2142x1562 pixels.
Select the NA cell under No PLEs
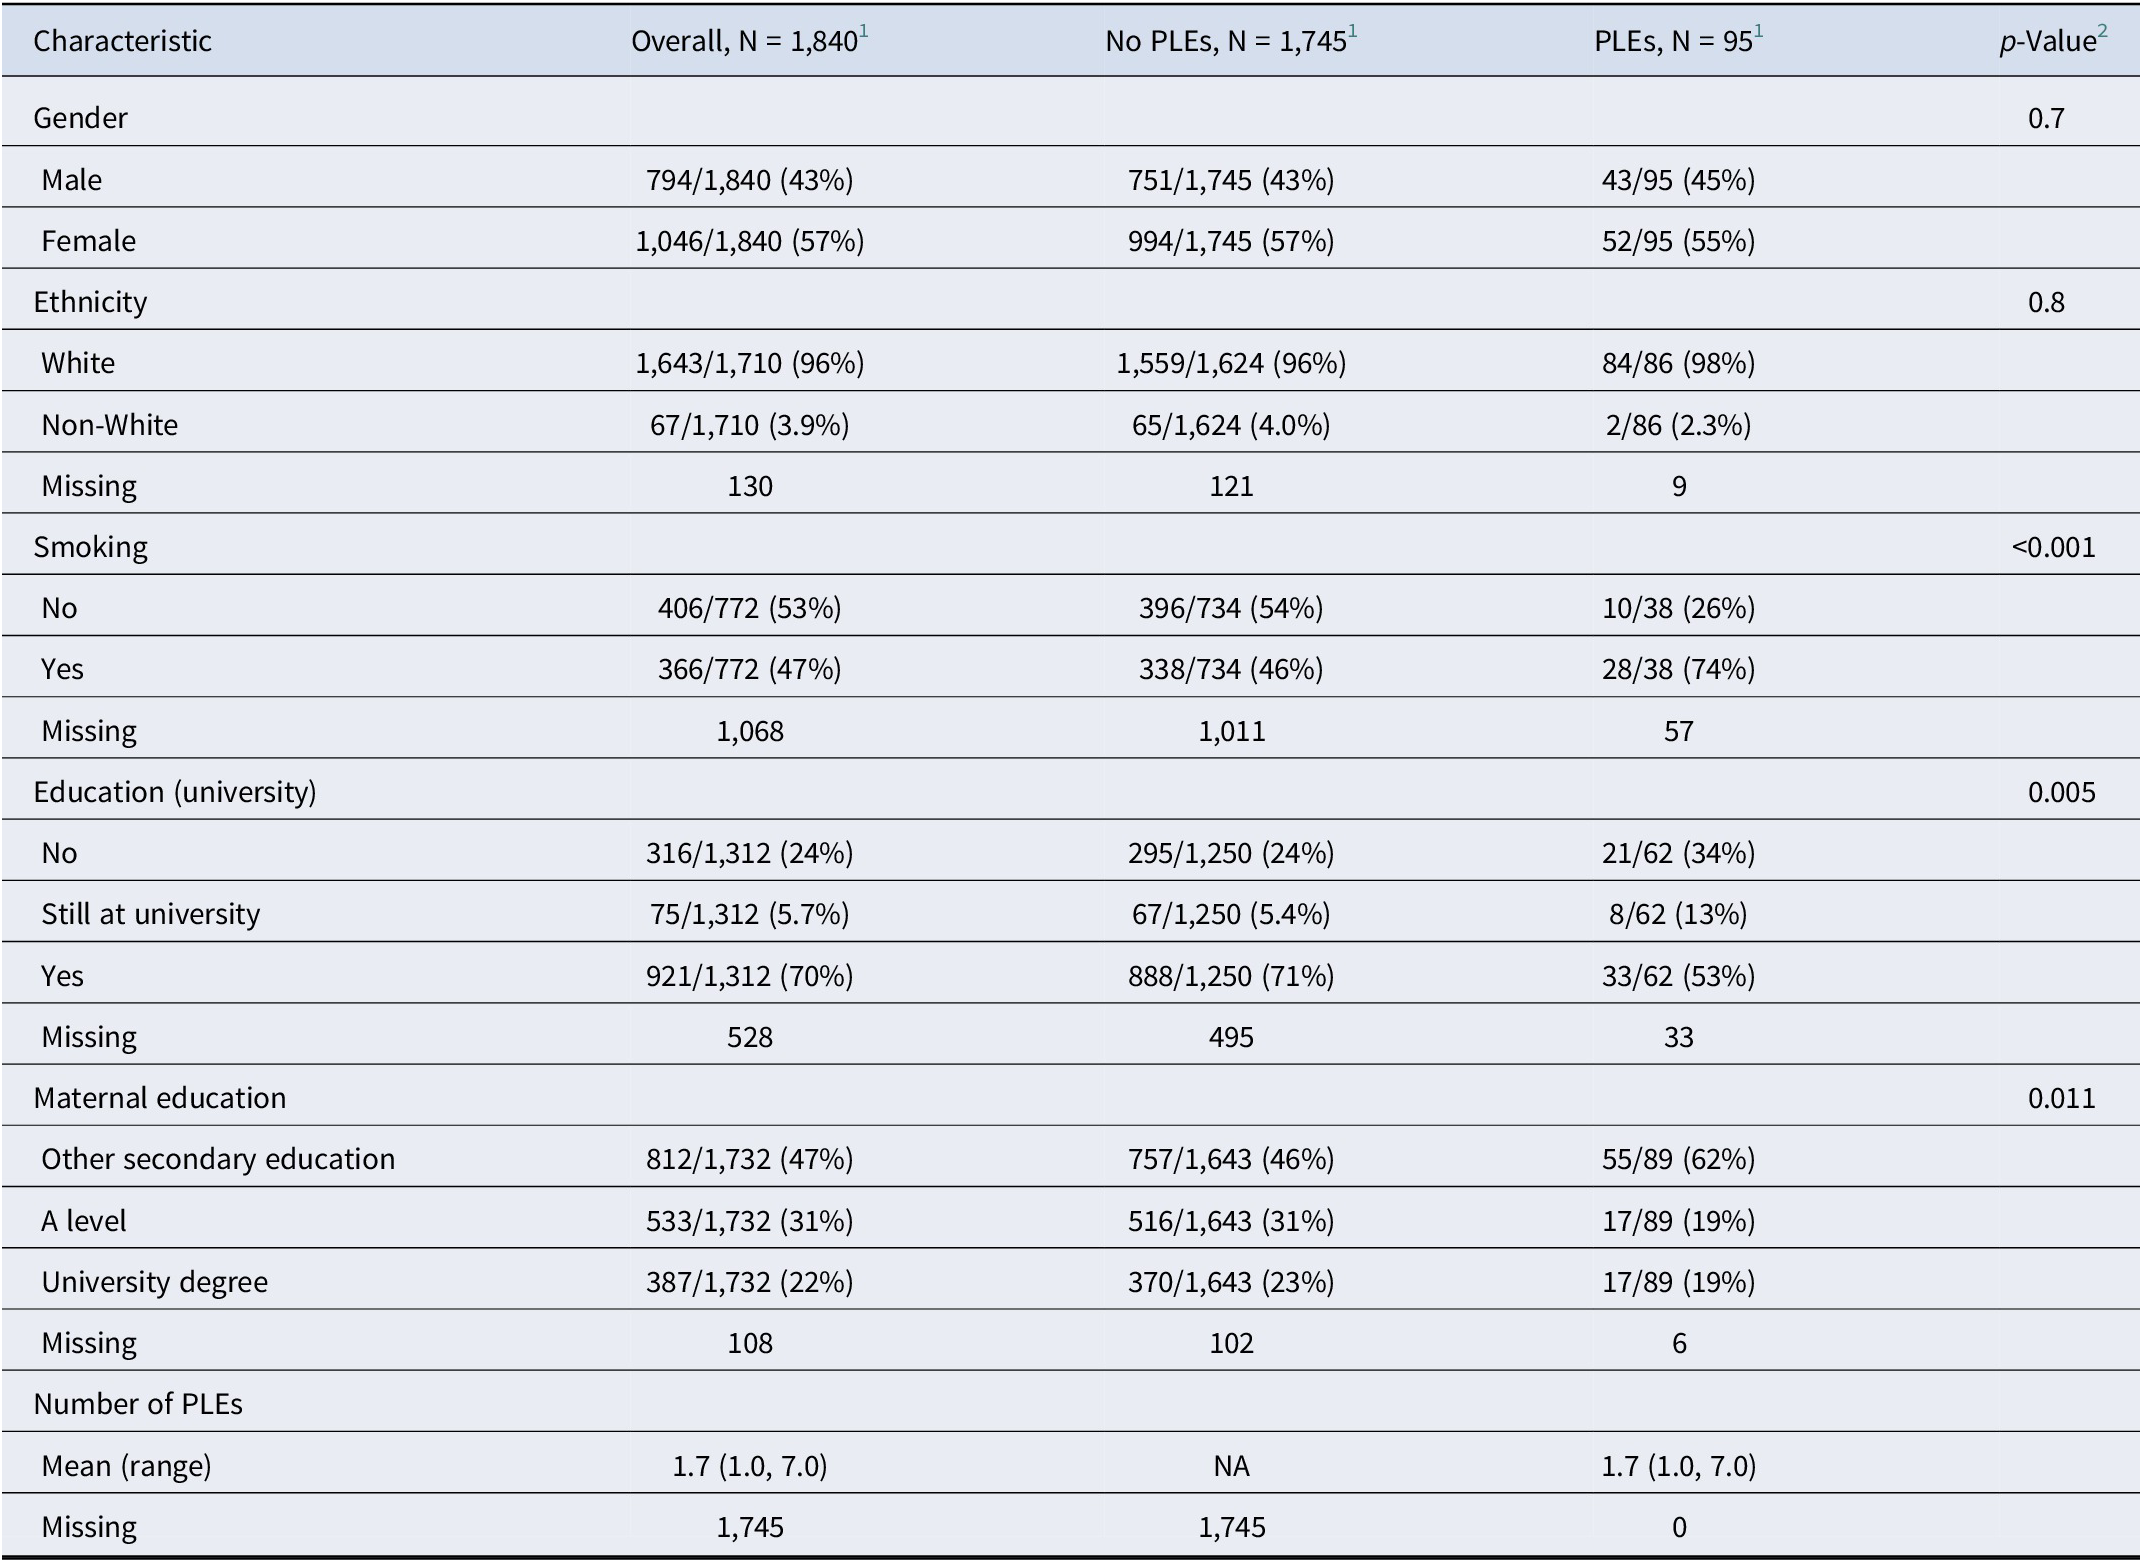click(1231, 1466)
